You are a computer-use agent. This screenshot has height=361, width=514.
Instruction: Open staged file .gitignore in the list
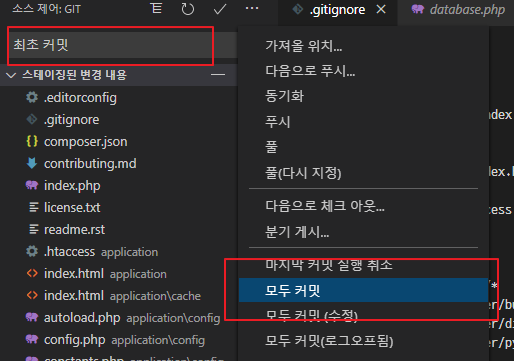tap(72, 120)
